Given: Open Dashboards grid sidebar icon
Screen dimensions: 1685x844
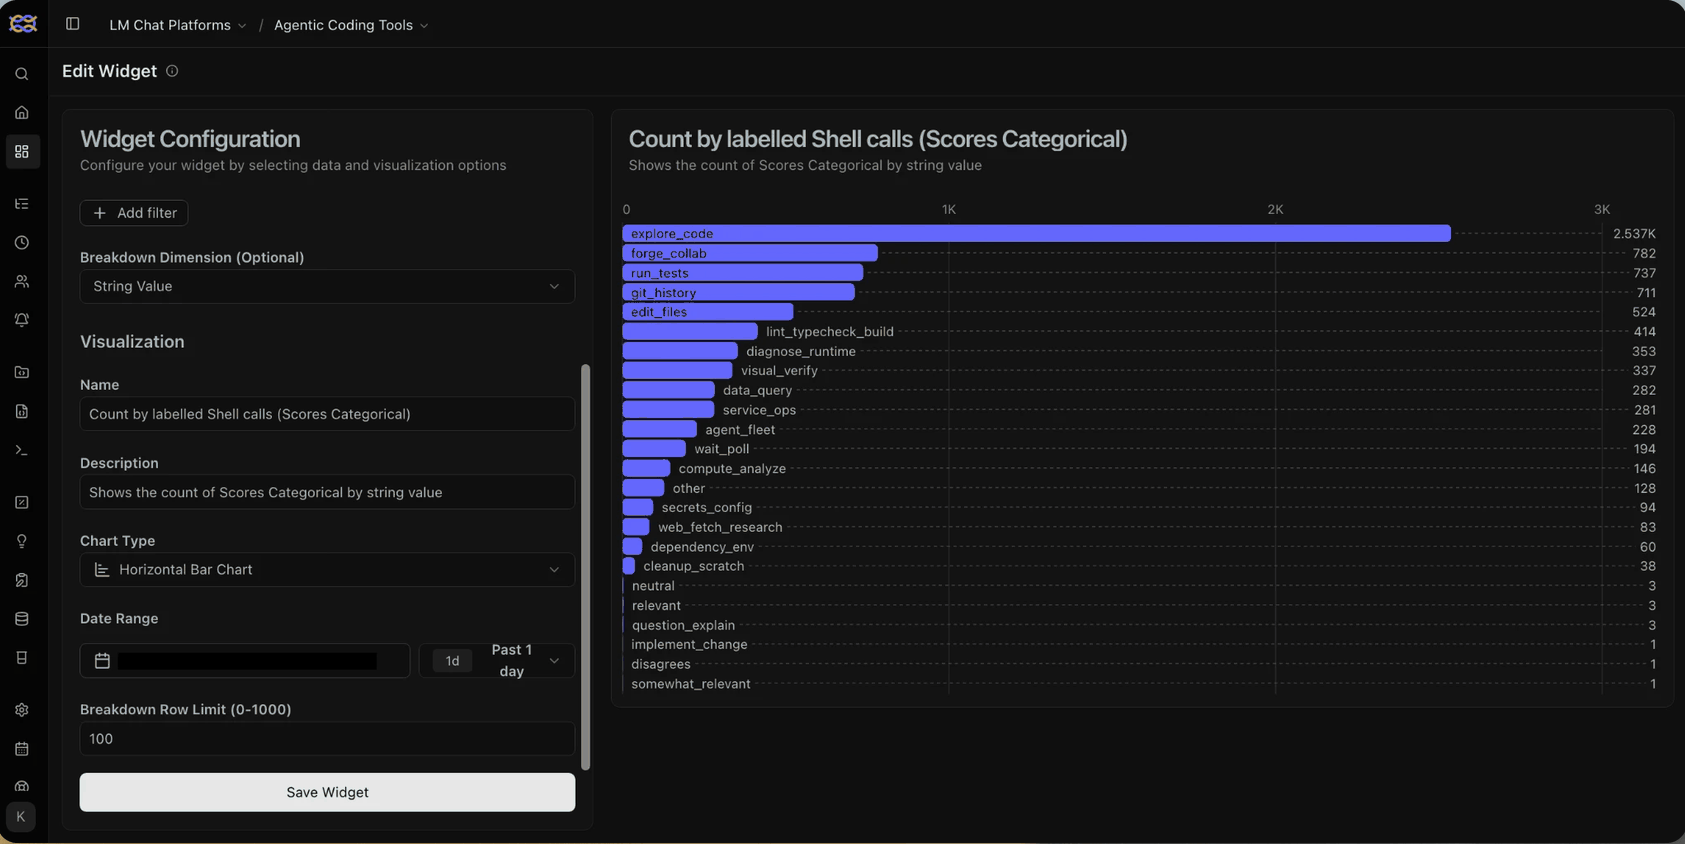Looking at the screenshot, I should point(22,152).
